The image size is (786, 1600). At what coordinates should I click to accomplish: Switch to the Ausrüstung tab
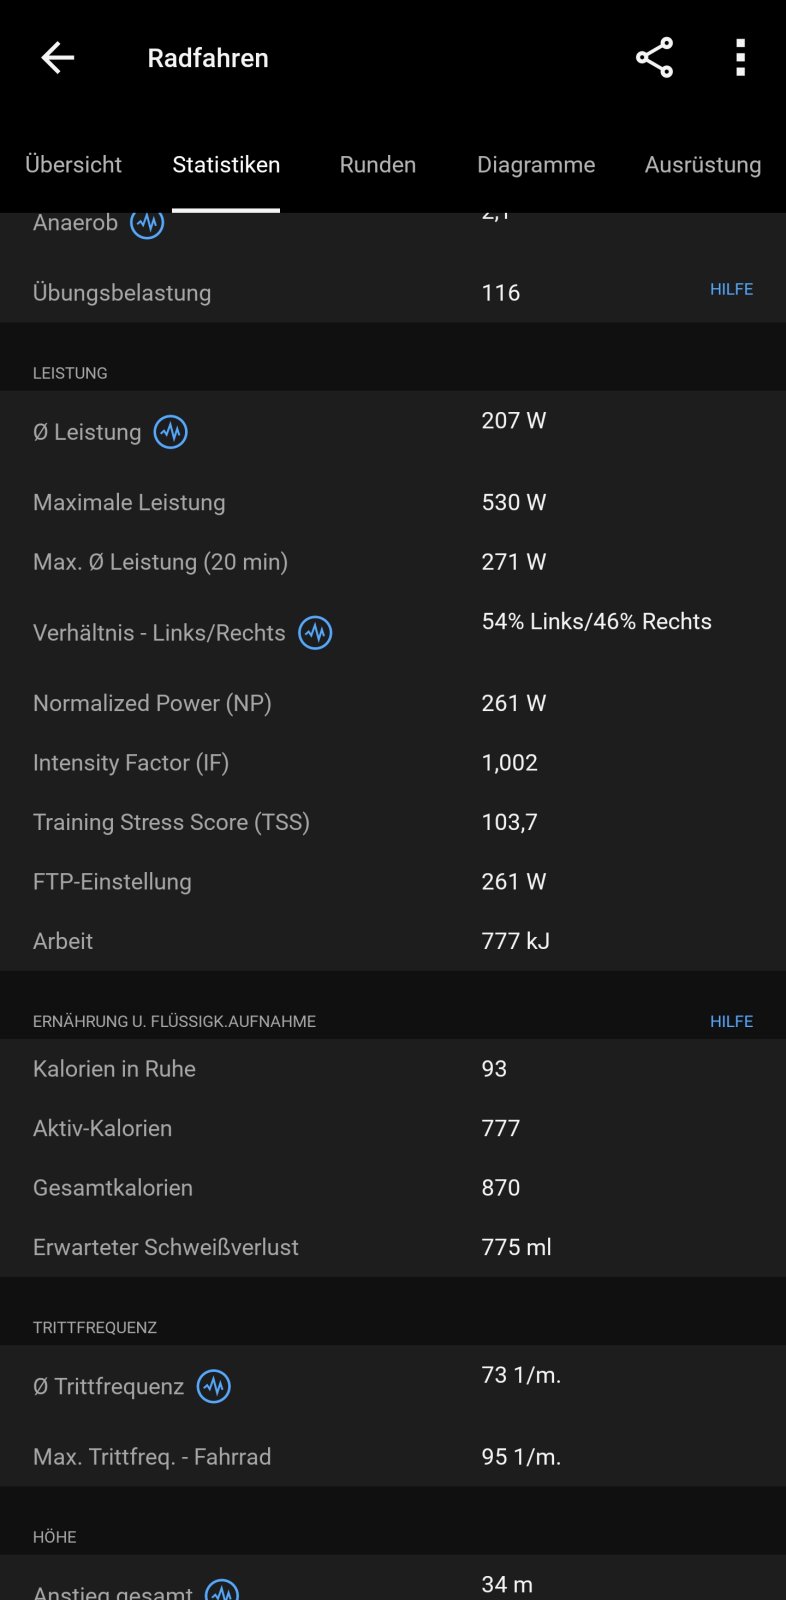[x=702, y=165]
